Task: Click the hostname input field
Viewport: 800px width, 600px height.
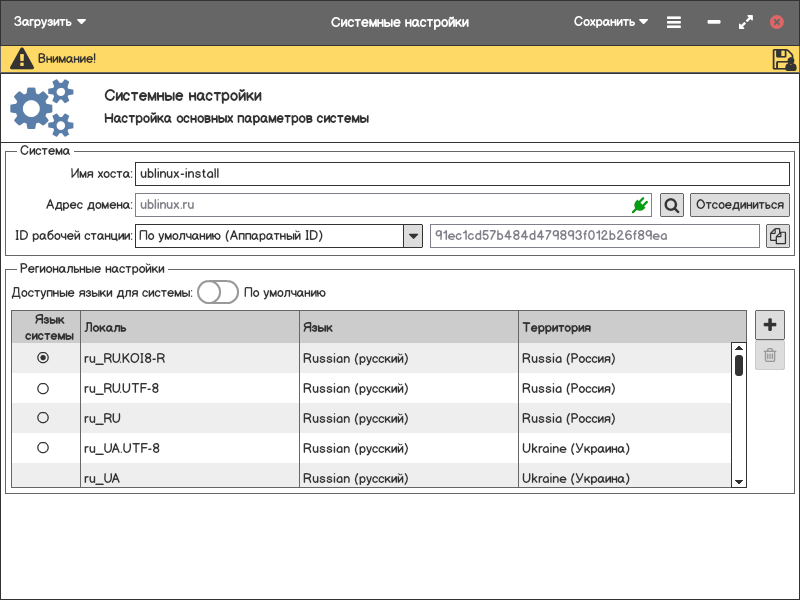Action: 462,173
